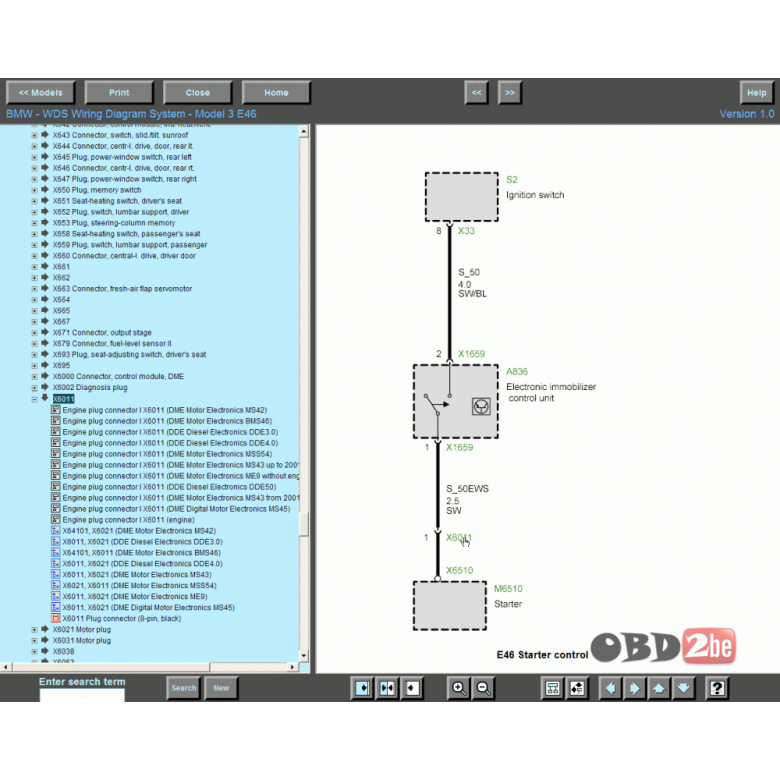Expand X650 Plug, memory switch node
The height and width of the screenshot is (780, 780).
click(34, 191)
